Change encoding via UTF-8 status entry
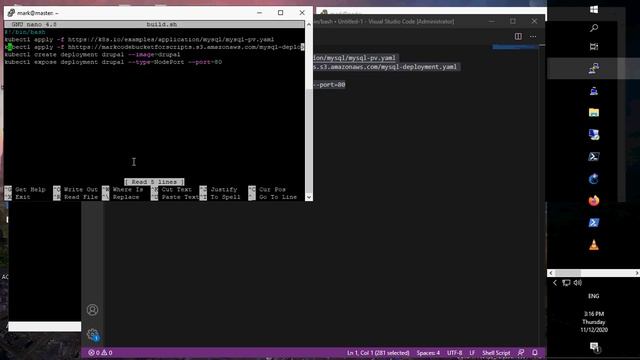The width and height of the screenshot is (640, 360). [455, 353]
